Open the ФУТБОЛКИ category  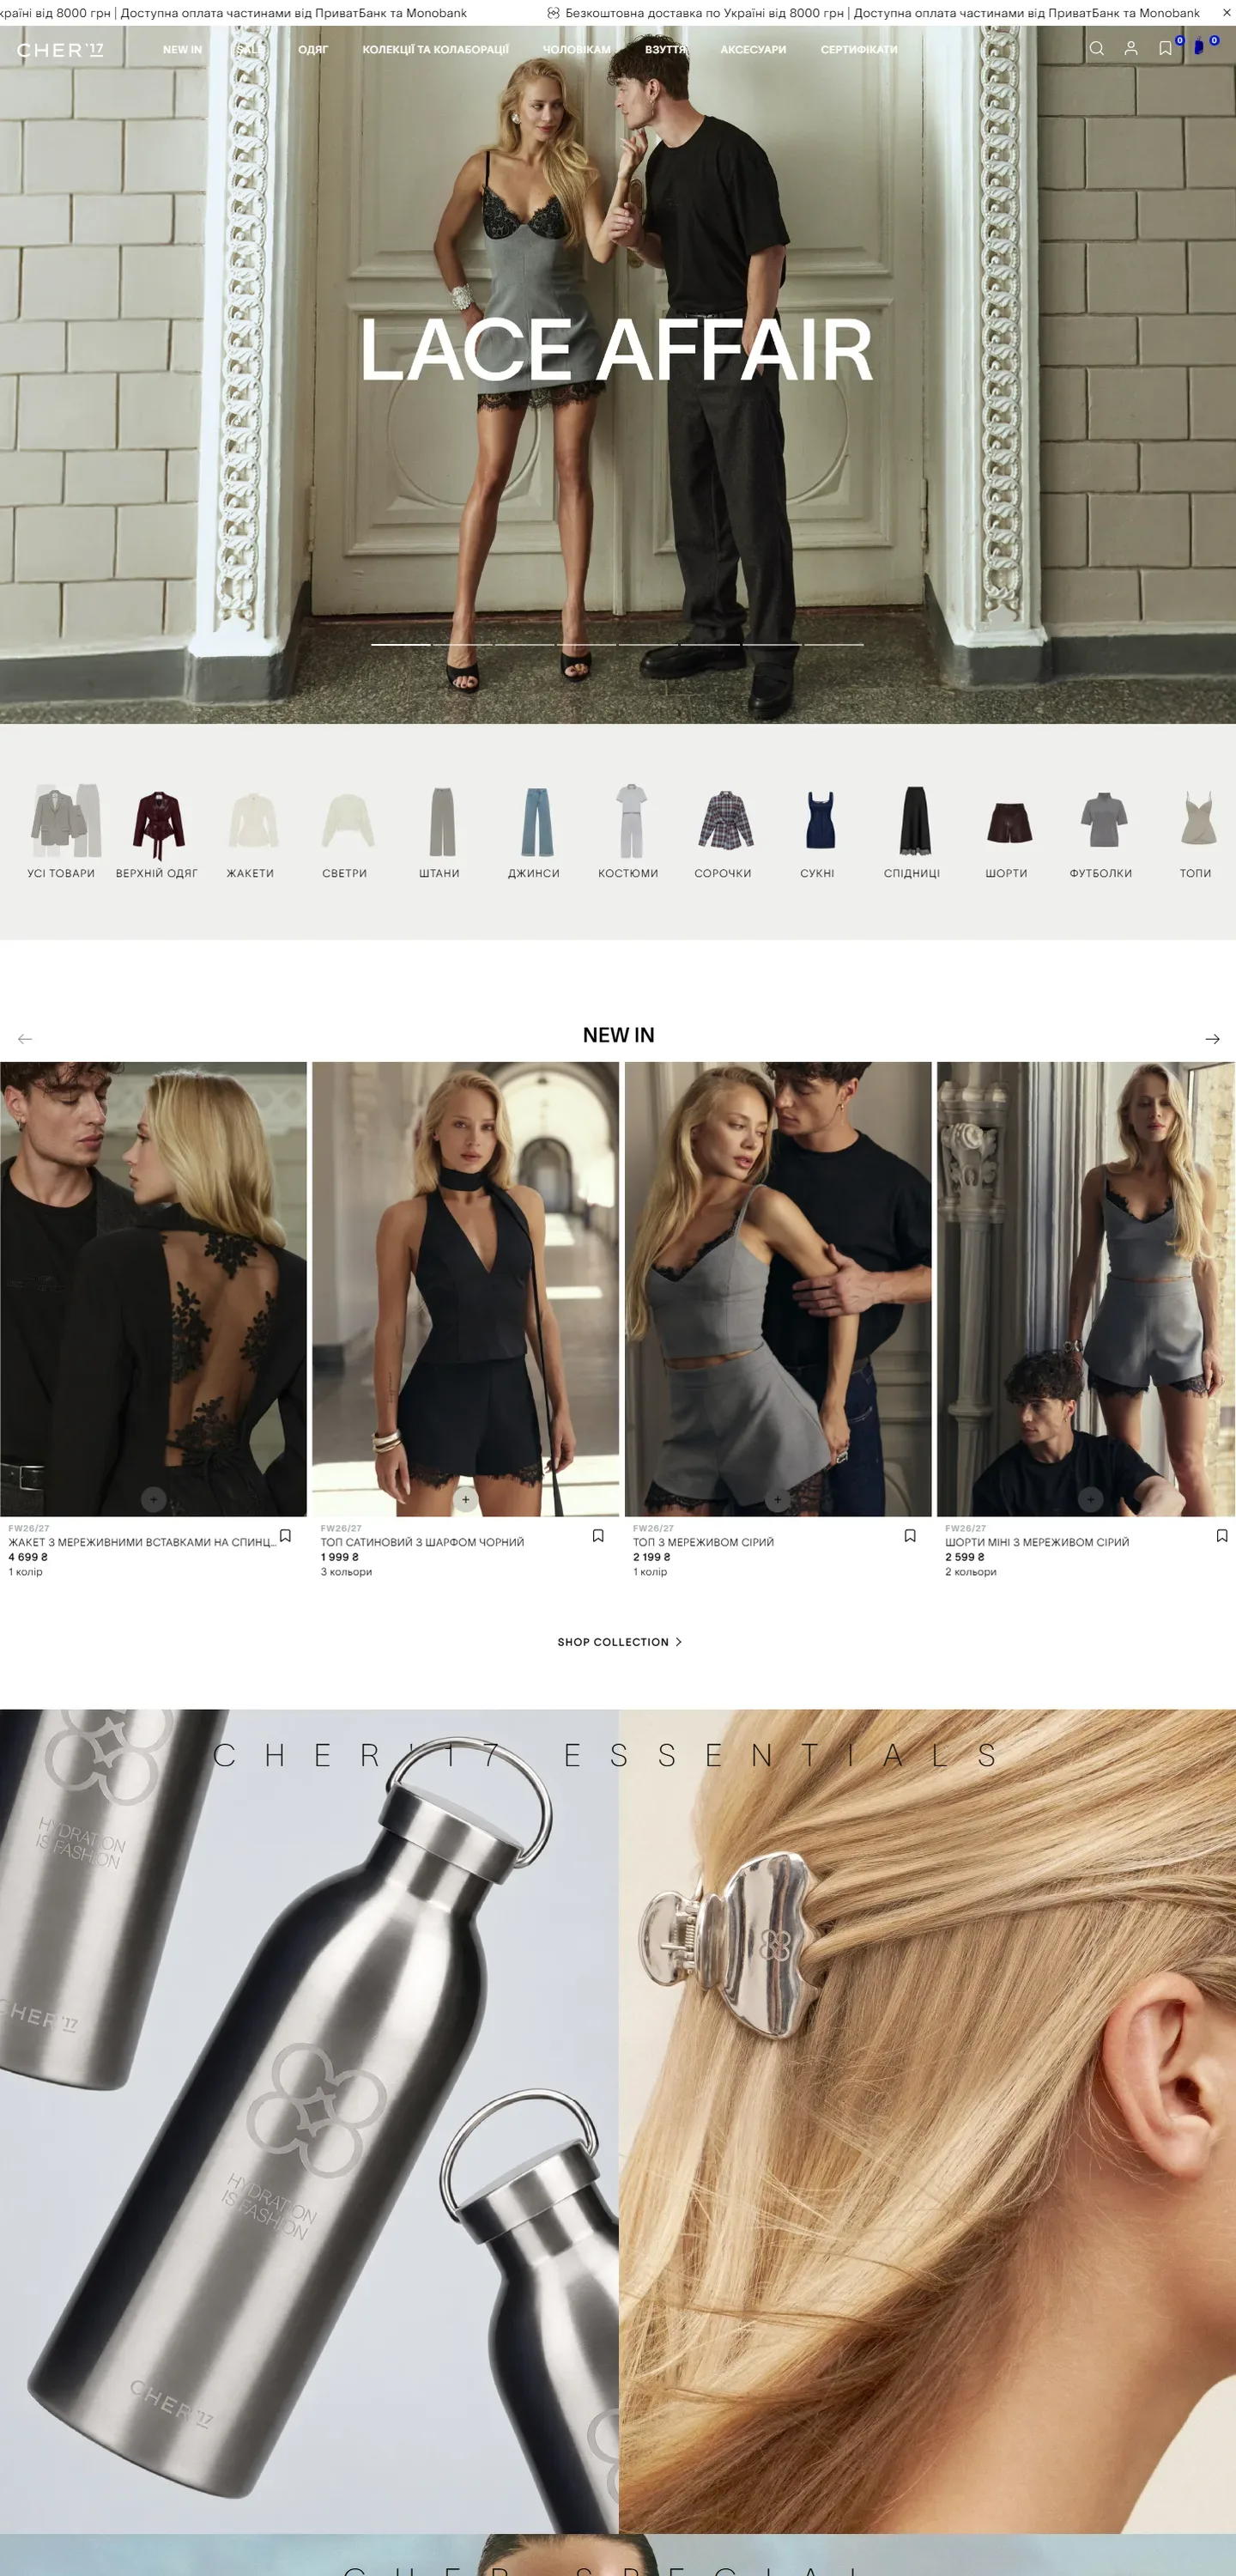coord(1101,832)
